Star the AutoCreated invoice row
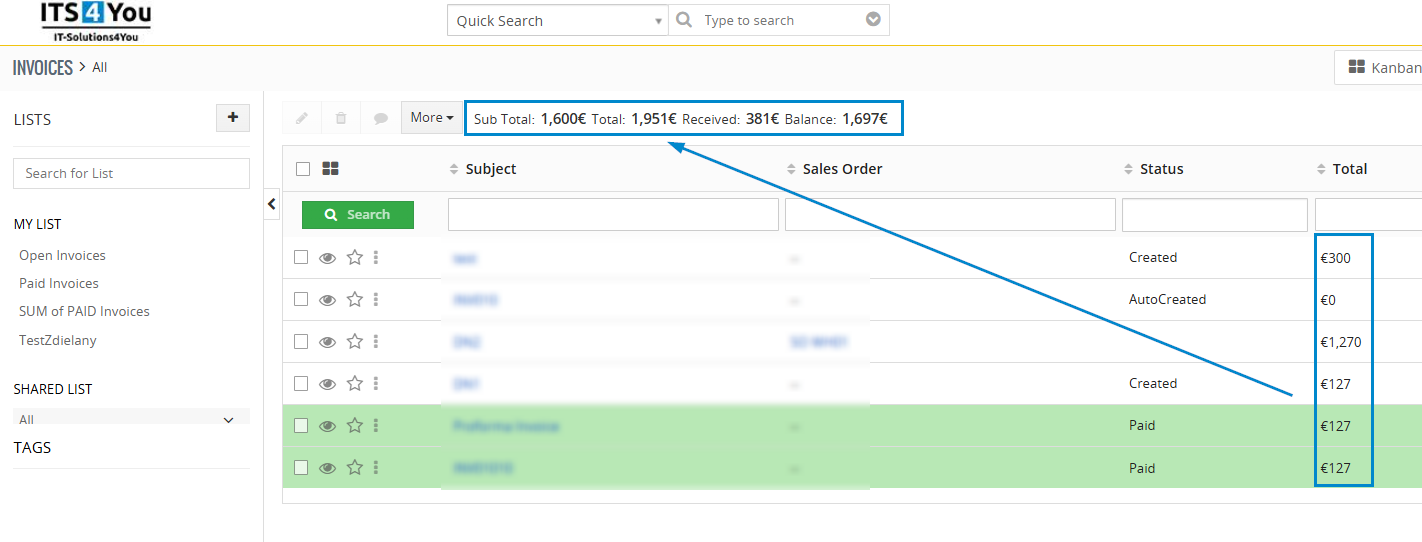Image resolution: width=1422 pixels, height=542 pixels. pos(354,300)
